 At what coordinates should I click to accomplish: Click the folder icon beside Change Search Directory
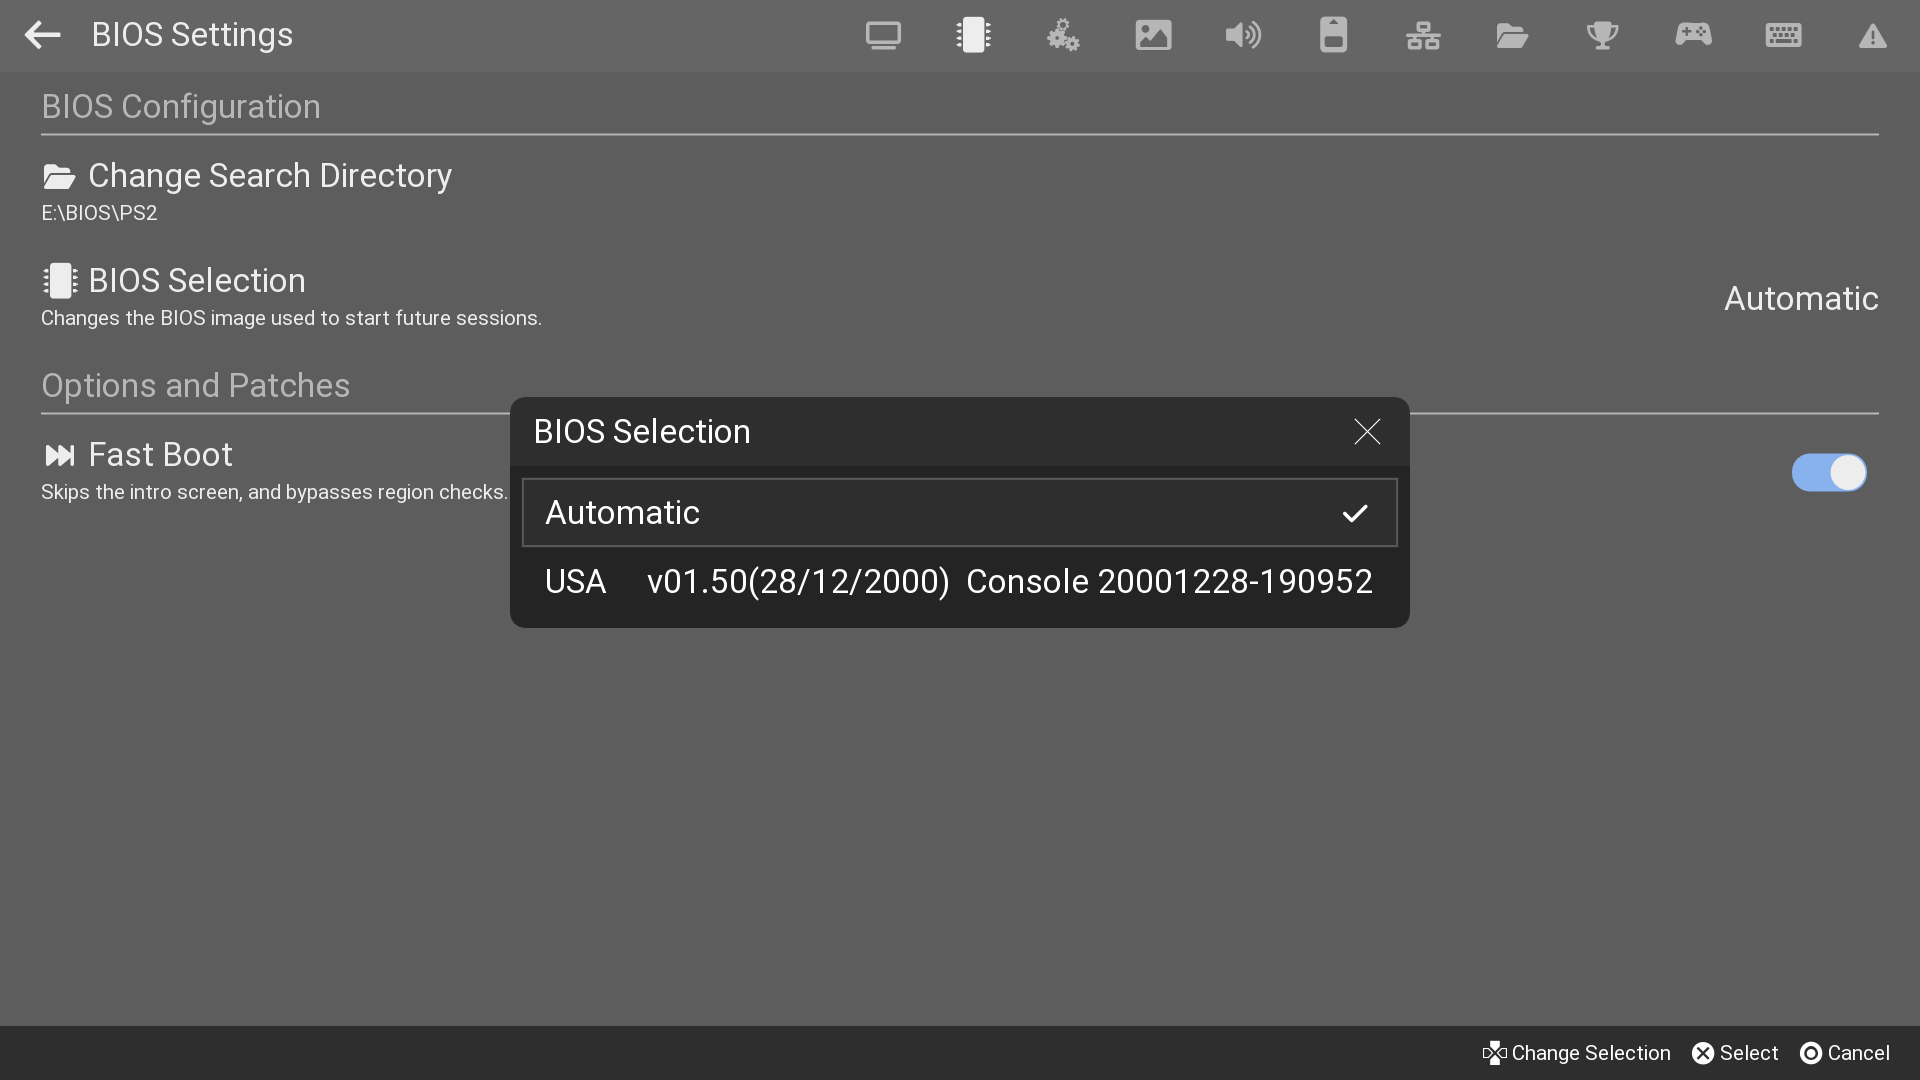59,177
